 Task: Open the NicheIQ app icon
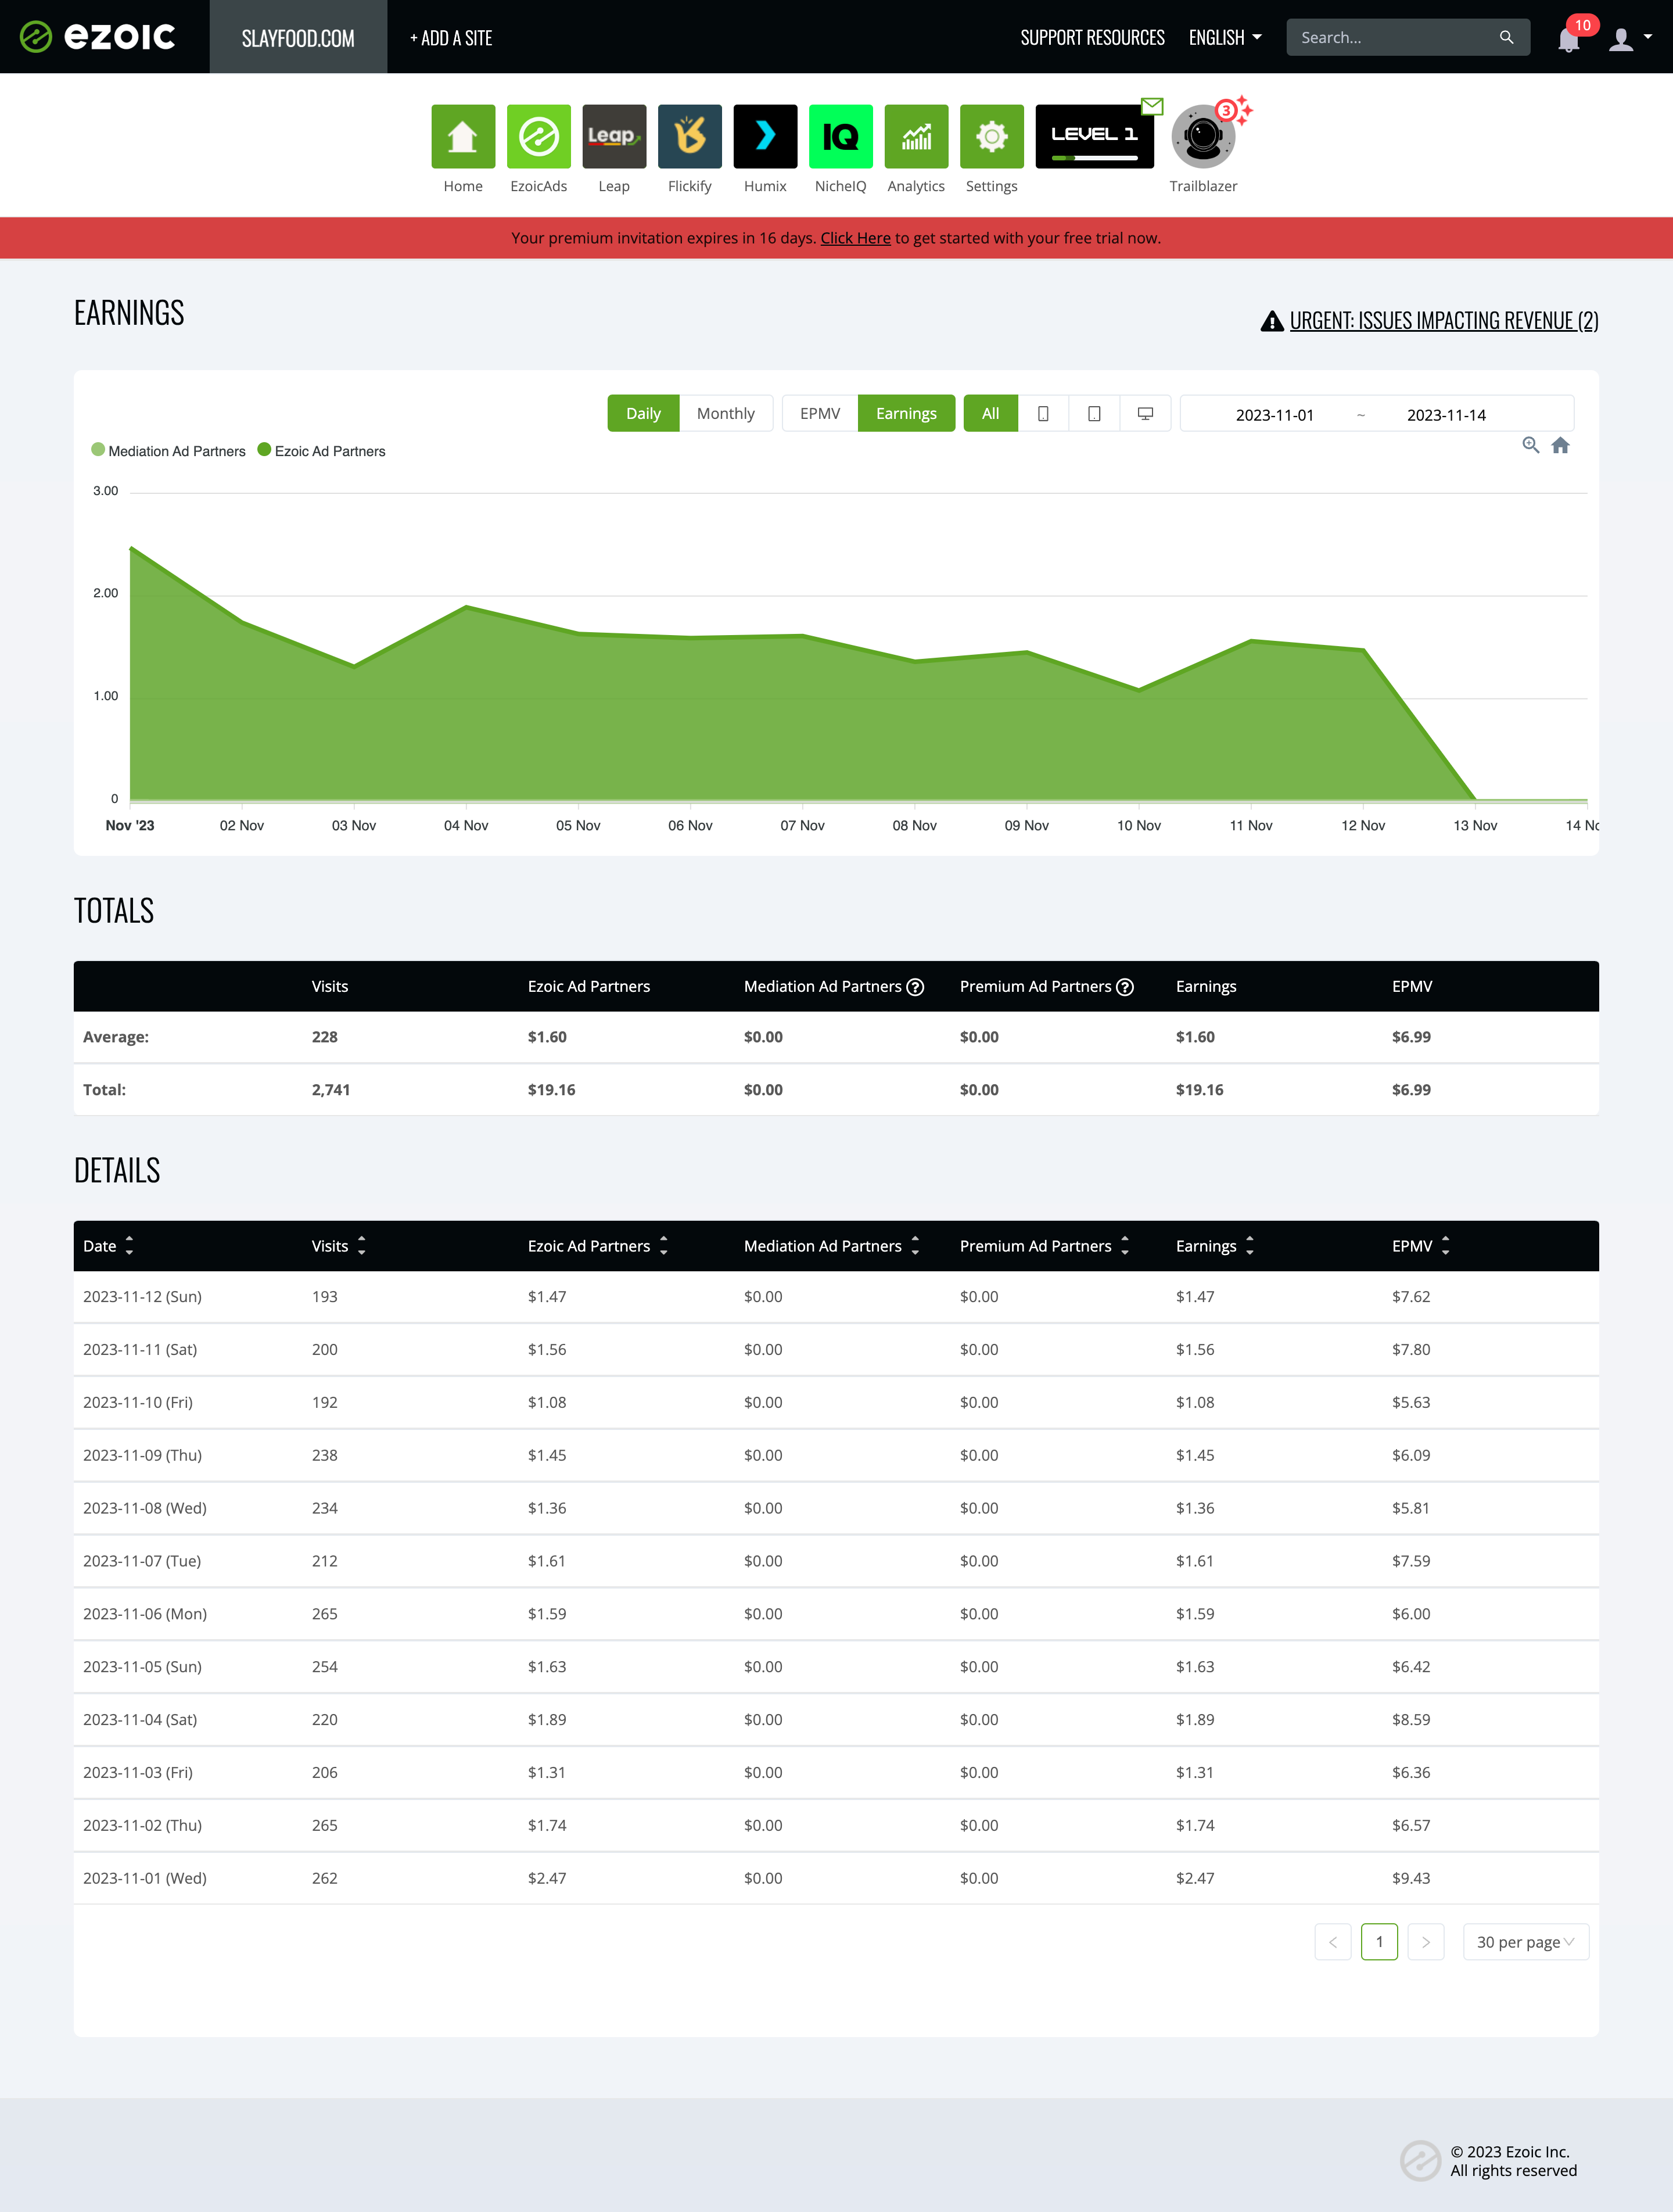840,136
